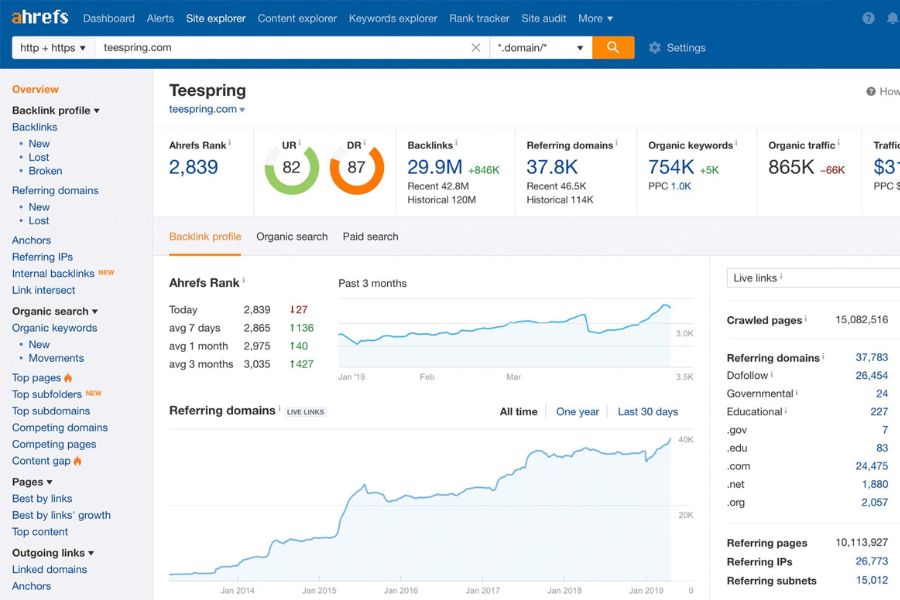Open Competing domains in the sidebar

(60, 428)
